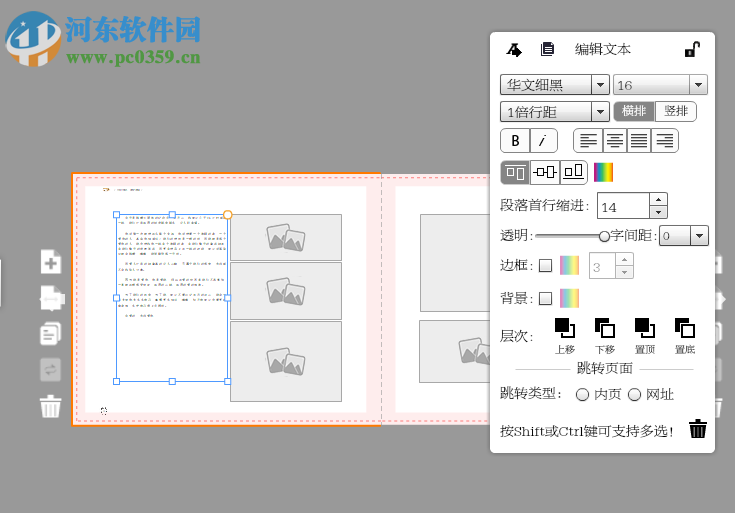
Task: Enable the 背景 background checkbox
Action: 545,298
